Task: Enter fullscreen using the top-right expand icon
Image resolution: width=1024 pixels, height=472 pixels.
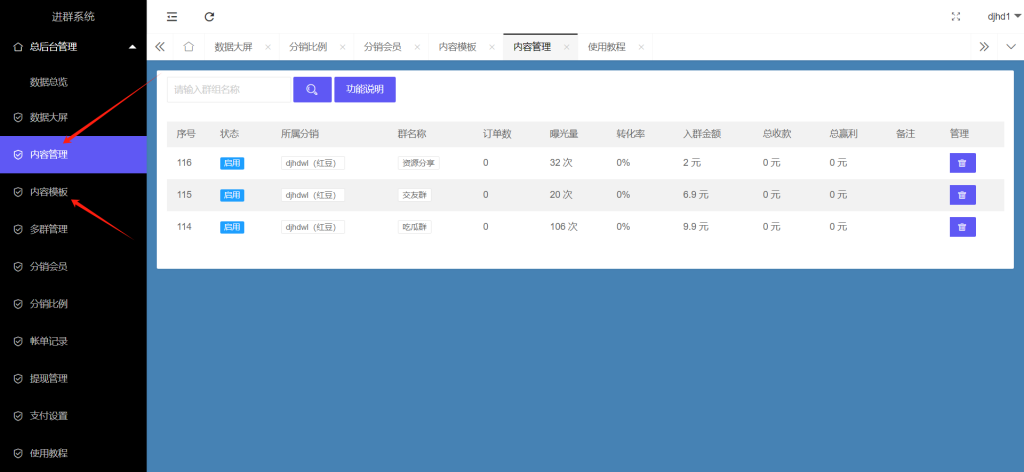Action: coord(956,17)
